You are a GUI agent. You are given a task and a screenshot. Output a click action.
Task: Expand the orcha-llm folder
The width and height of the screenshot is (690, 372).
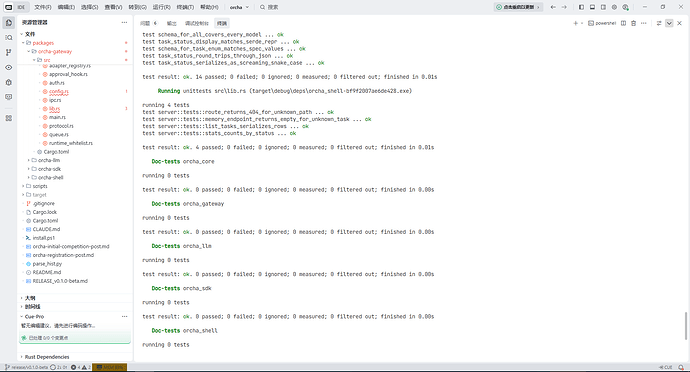48,160
